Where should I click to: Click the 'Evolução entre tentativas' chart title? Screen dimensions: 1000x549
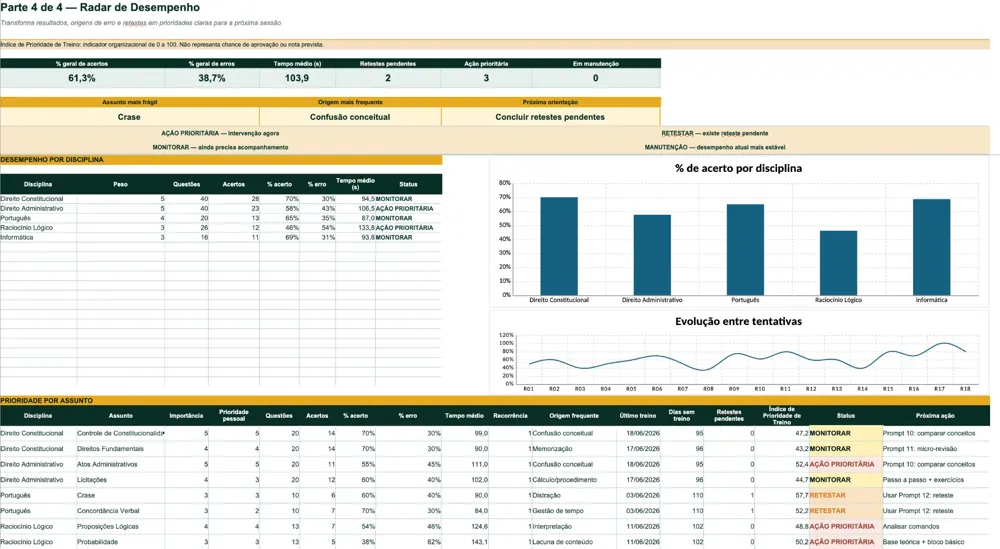(x=739, y=321)
